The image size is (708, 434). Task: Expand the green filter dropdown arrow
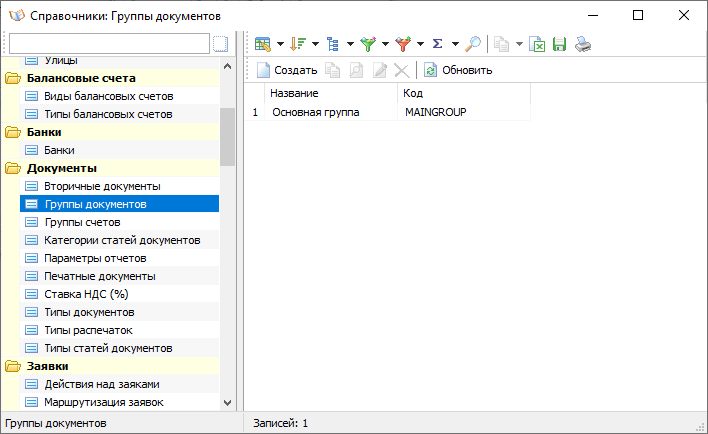(x=385, y=44)
